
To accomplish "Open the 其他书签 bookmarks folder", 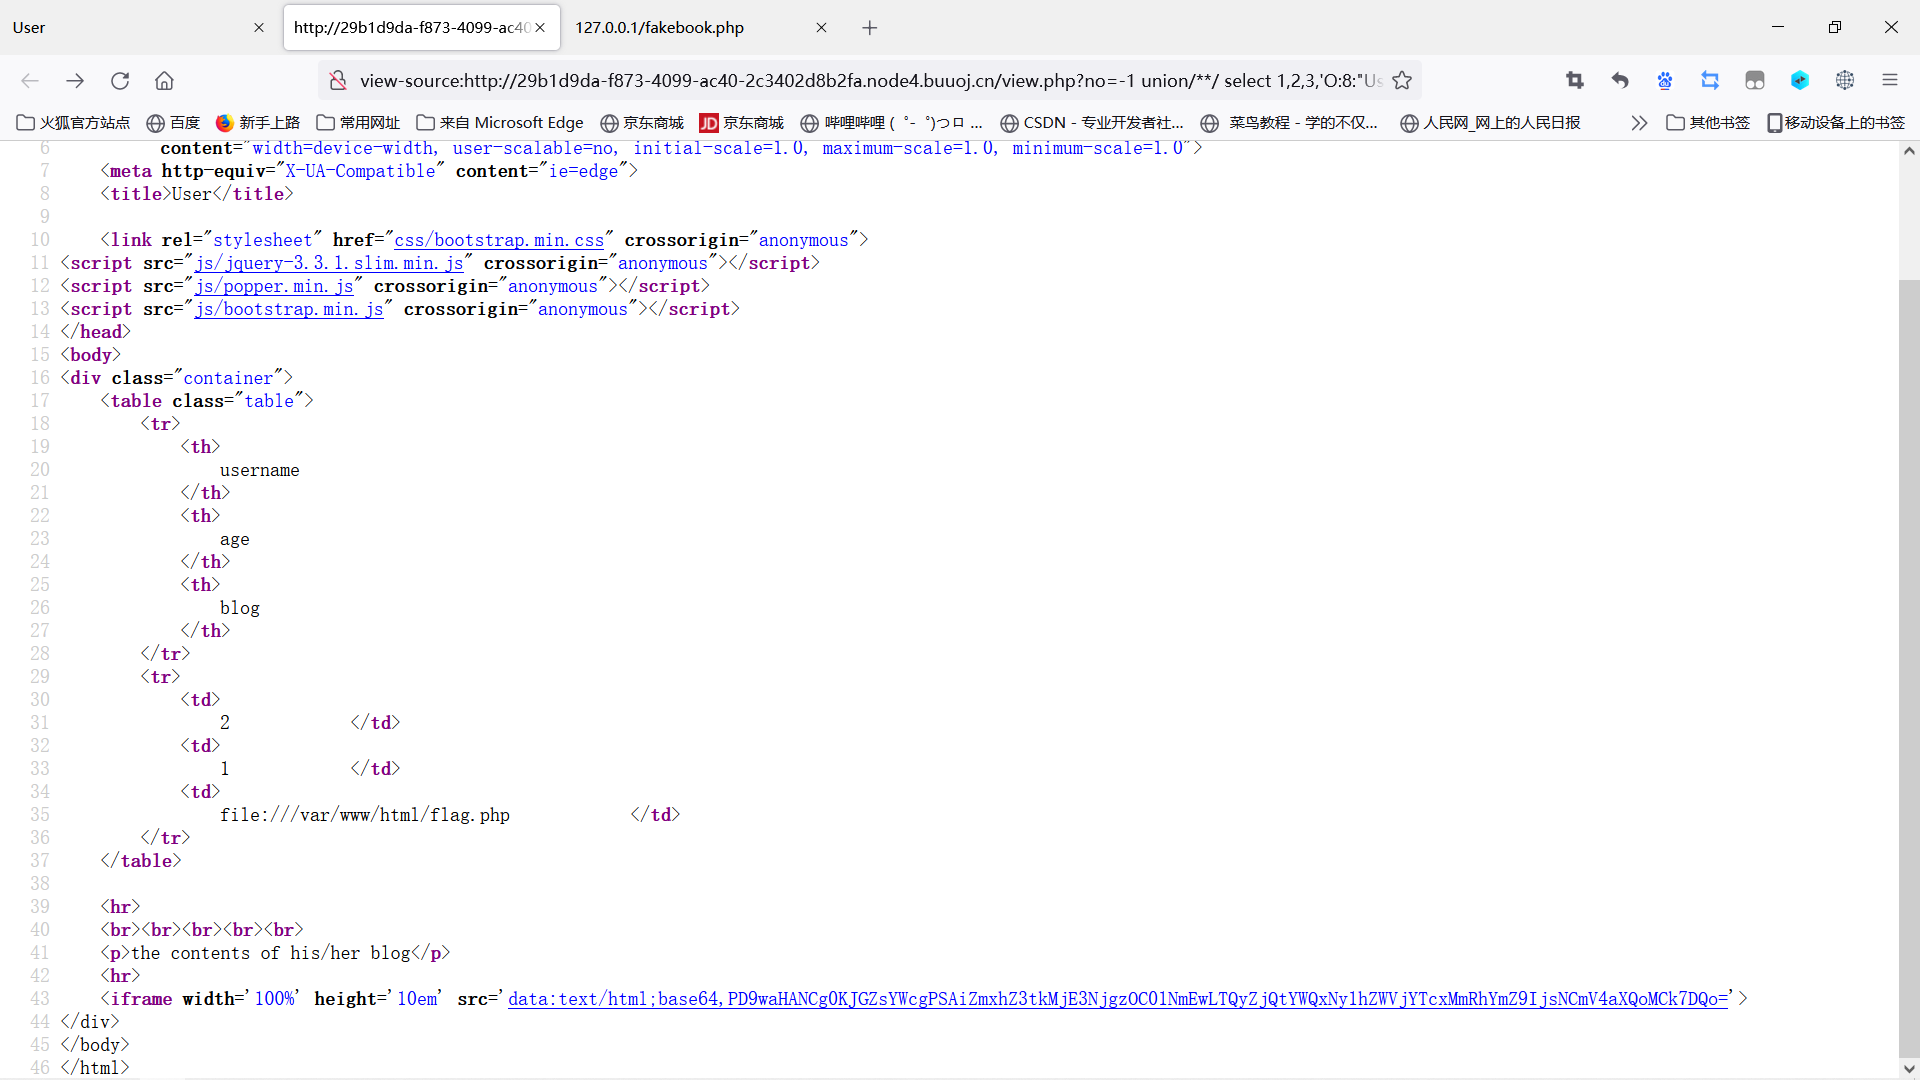I will (1708, 122).
